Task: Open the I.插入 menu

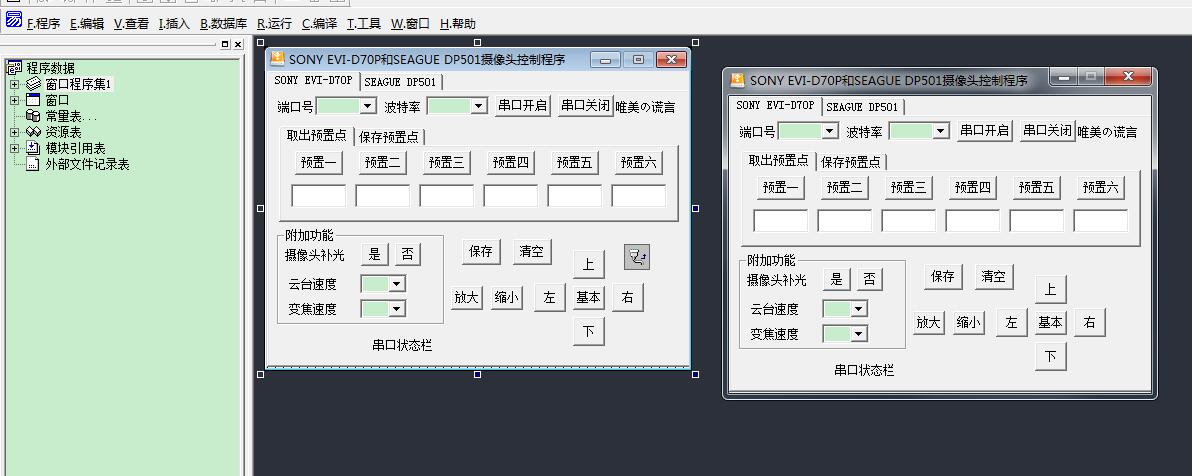Action: coord(174,24)
